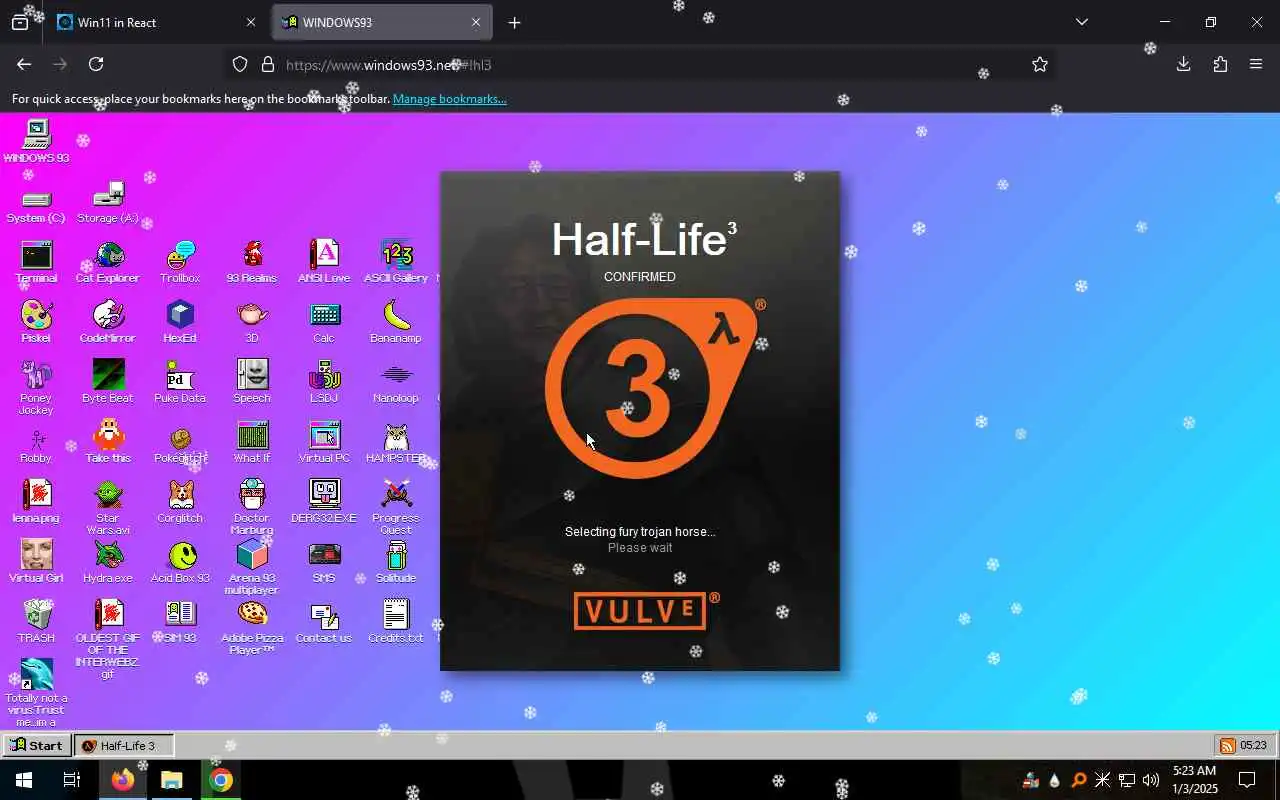Launch the Terminal desktop icon

[36, 263]
